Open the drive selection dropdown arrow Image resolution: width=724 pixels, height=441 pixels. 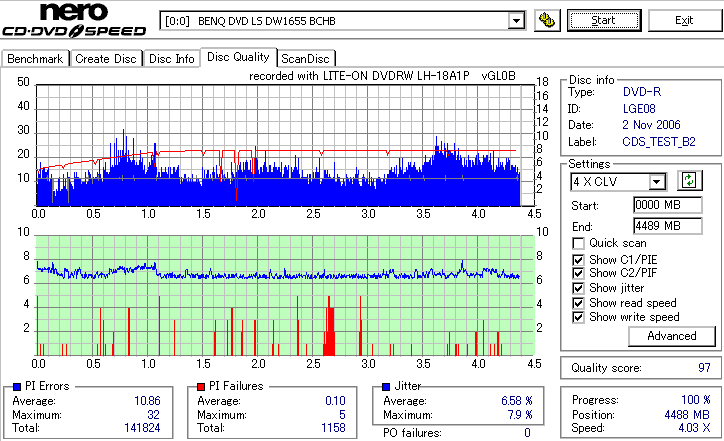(x=516, y=21)
